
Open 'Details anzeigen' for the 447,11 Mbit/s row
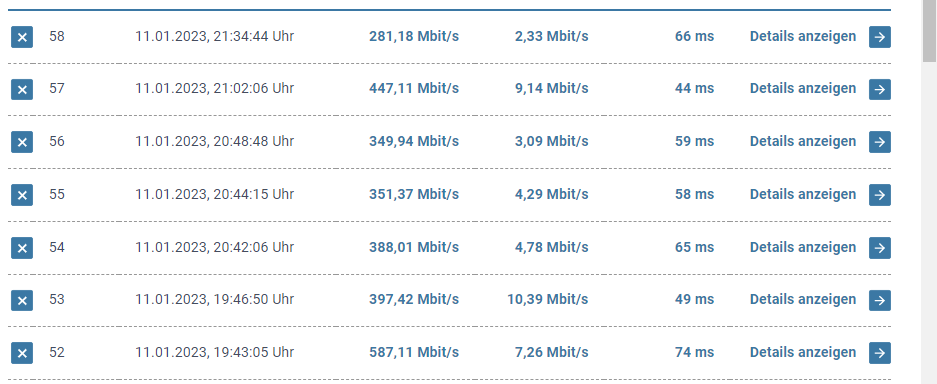803,88
